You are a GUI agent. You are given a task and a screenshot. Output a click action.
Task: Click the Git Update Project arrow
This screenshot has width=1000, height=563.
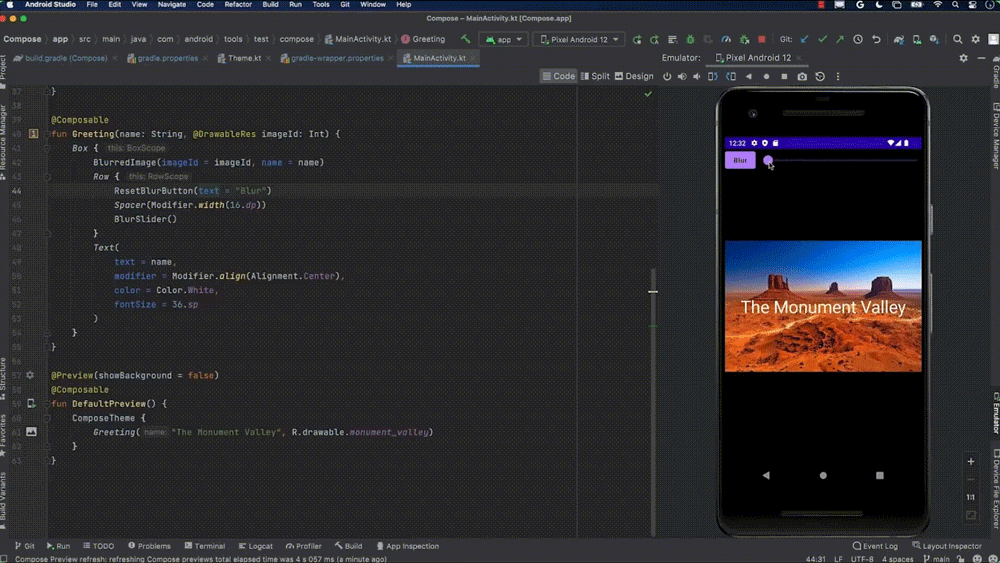(x=804, y=40)
